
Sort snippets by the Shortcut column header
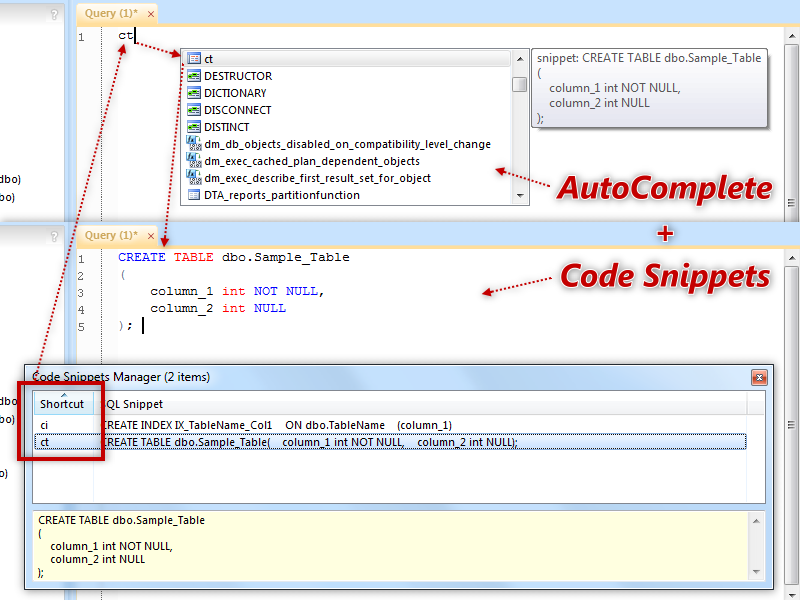click(63, 404)
